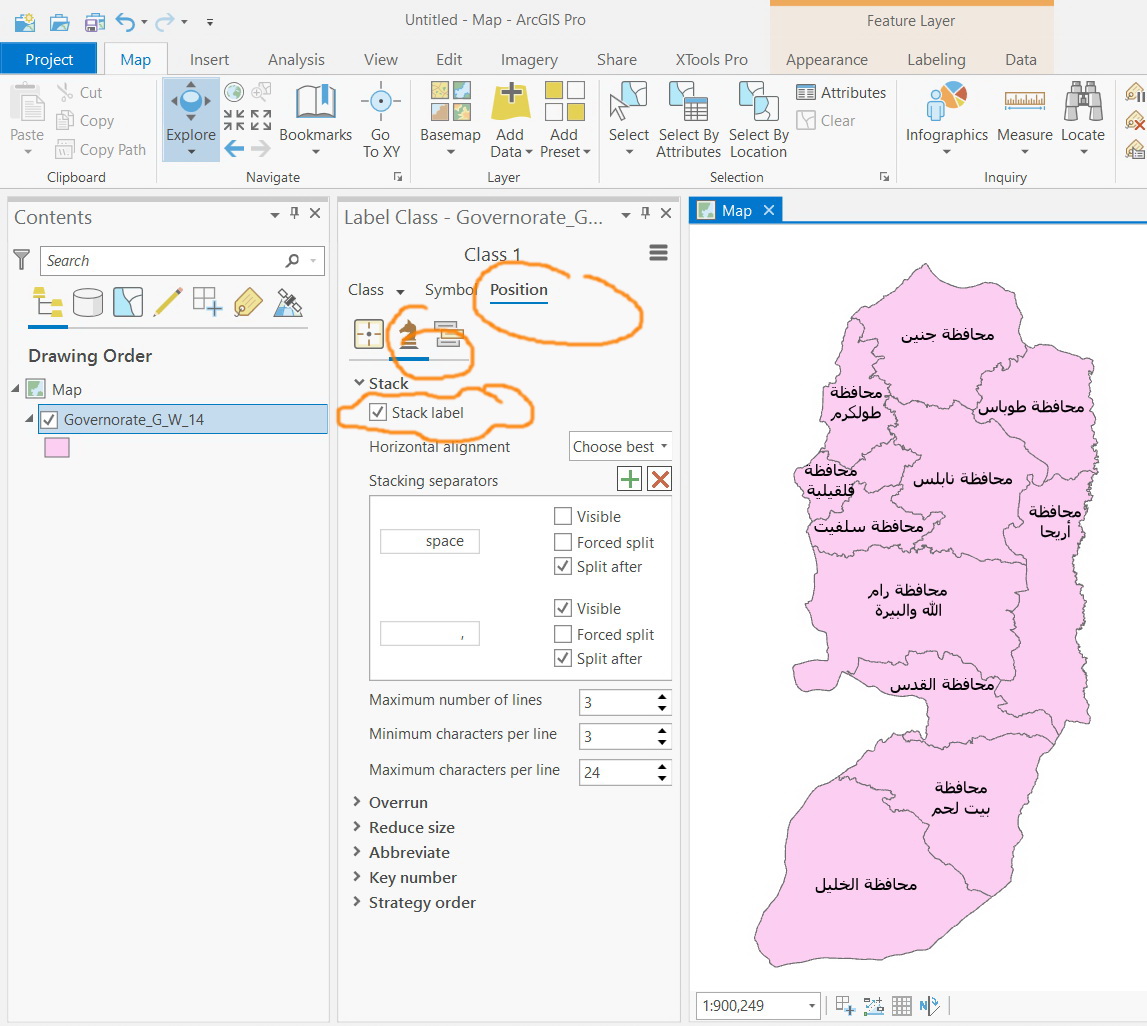List by Data Source cylinder icon
This screenshot has width=1147, height=1026.
88,302
